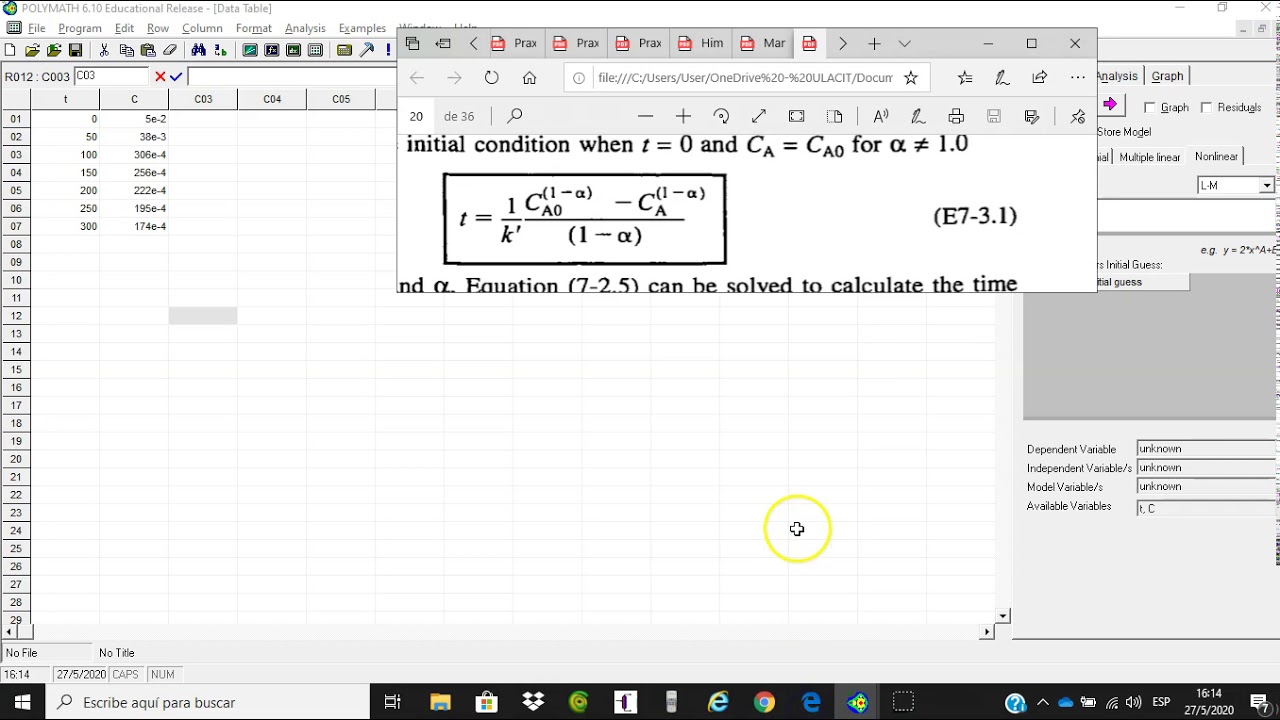Screen dimensions: 1280x720
Task: Click the hammer tool icon in the toolbar
Action: 367,50
